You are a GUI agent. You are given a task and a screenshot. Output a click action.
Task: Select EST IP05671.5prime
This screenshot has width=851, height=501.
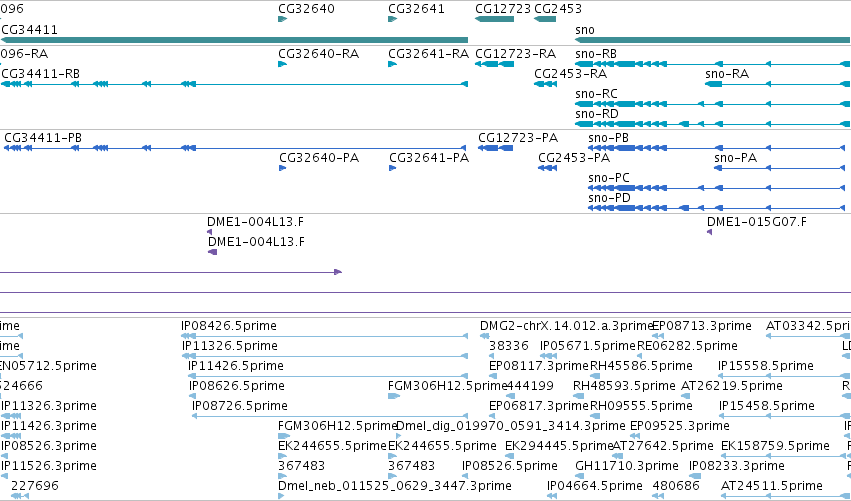[x=588, y=346]
